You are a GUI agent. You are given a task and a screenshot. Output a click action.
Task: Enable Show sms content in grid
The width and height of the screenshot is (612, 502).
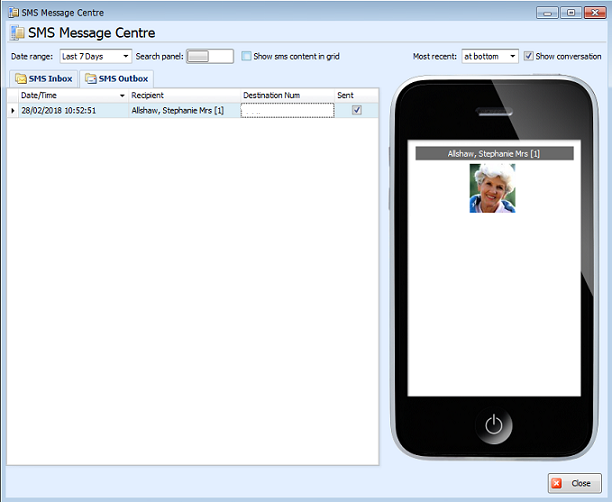(x=247, y=57)
